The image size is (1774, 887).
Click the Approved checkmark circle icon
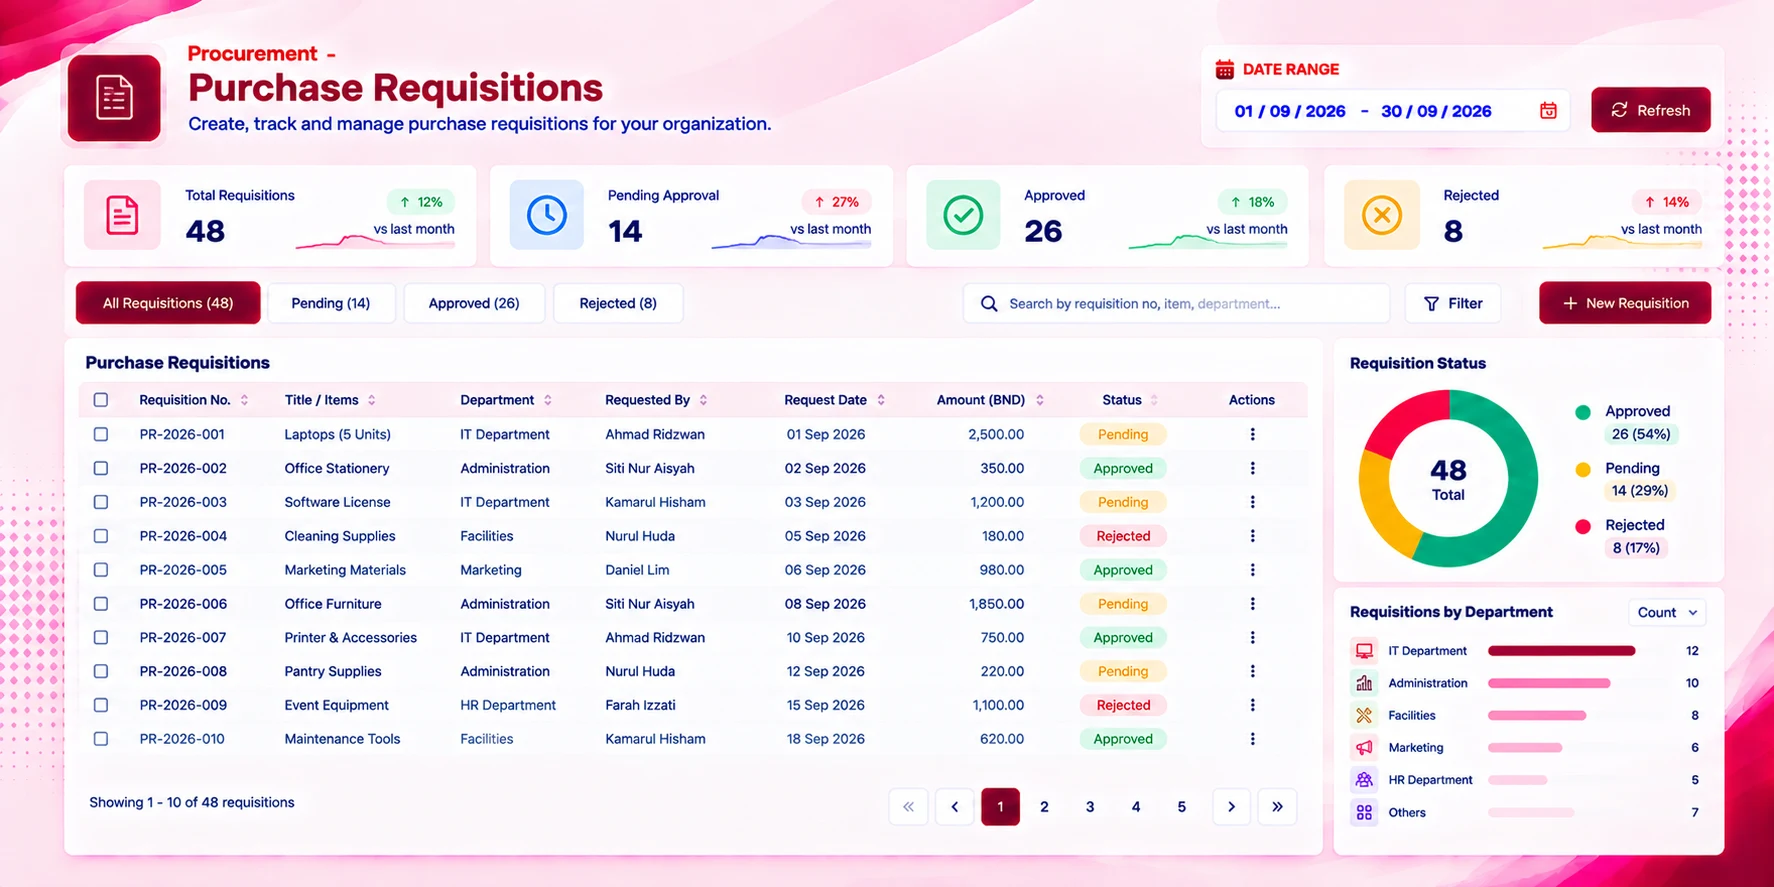tap(963, 215)
